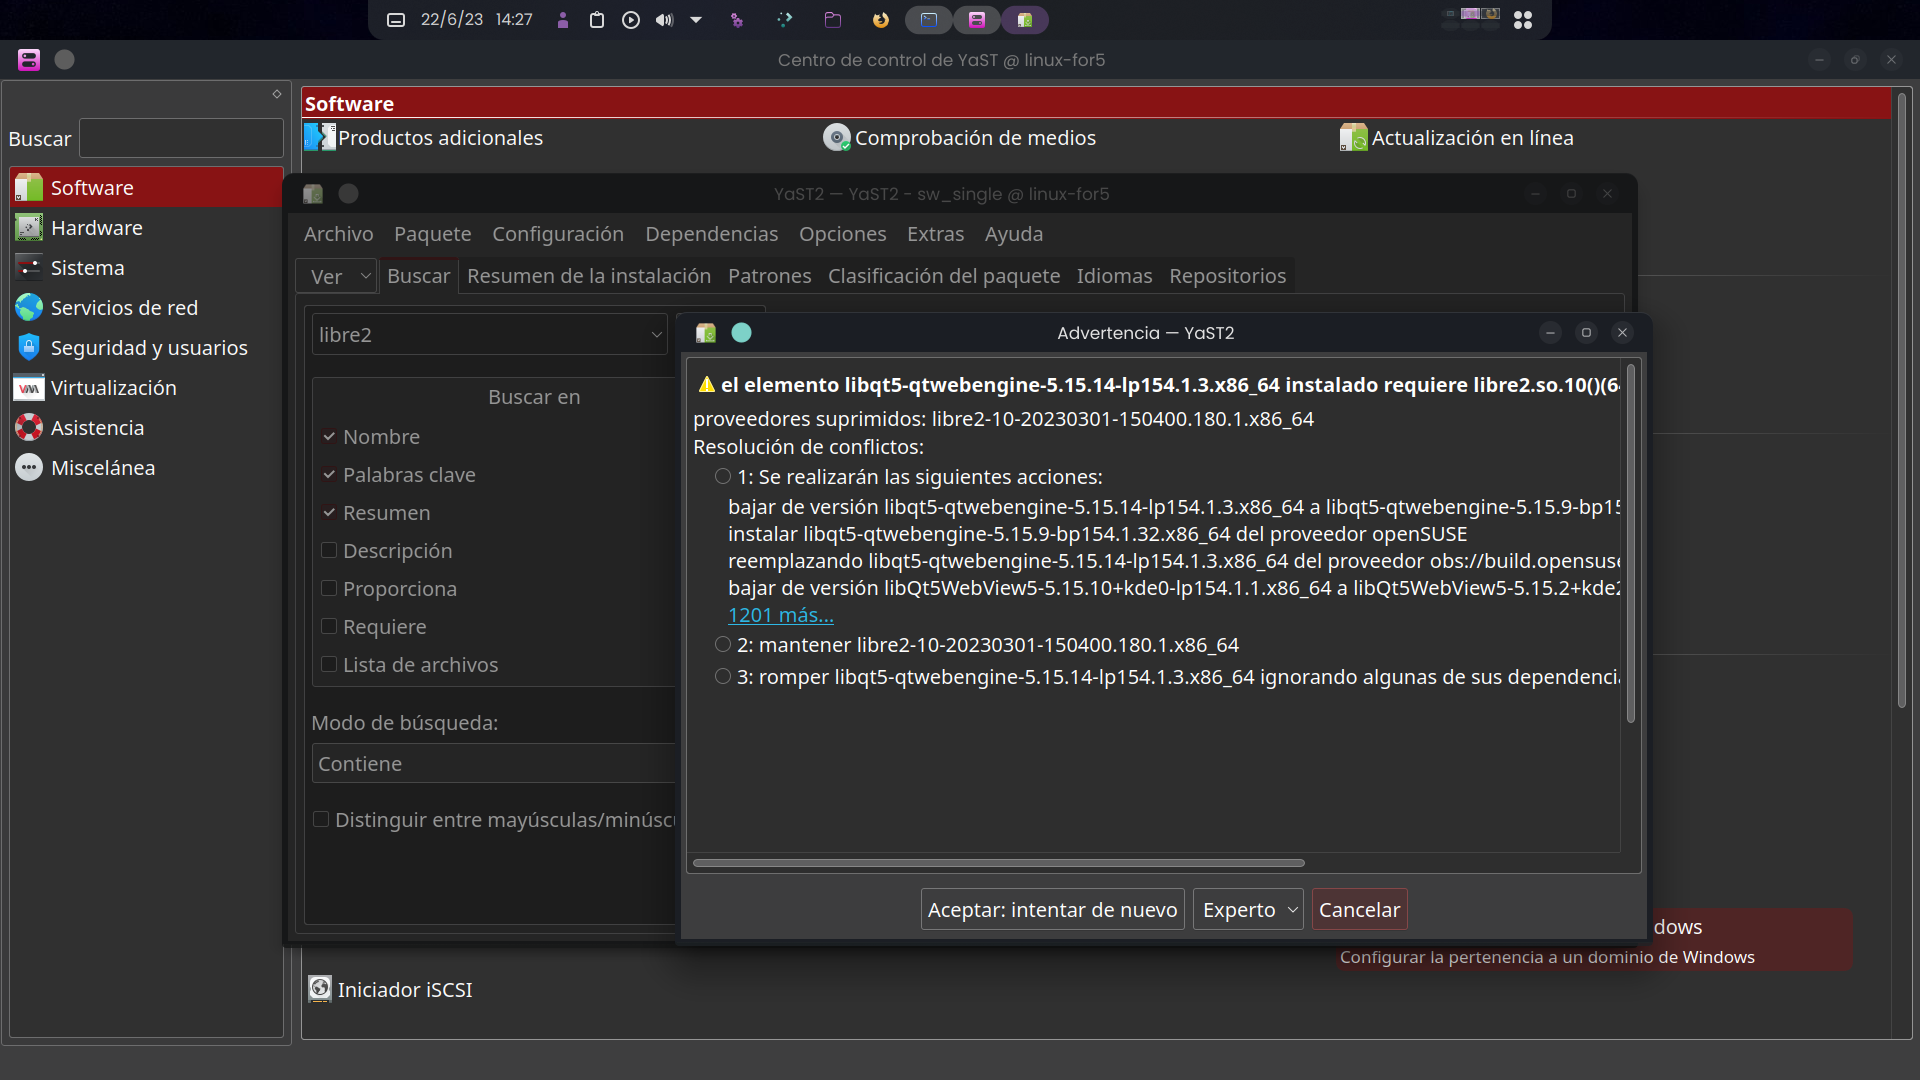The width and height of the screenshot is (1920, 1080).
Task: Open the Extras menu
Action: [x=936, y=234]
